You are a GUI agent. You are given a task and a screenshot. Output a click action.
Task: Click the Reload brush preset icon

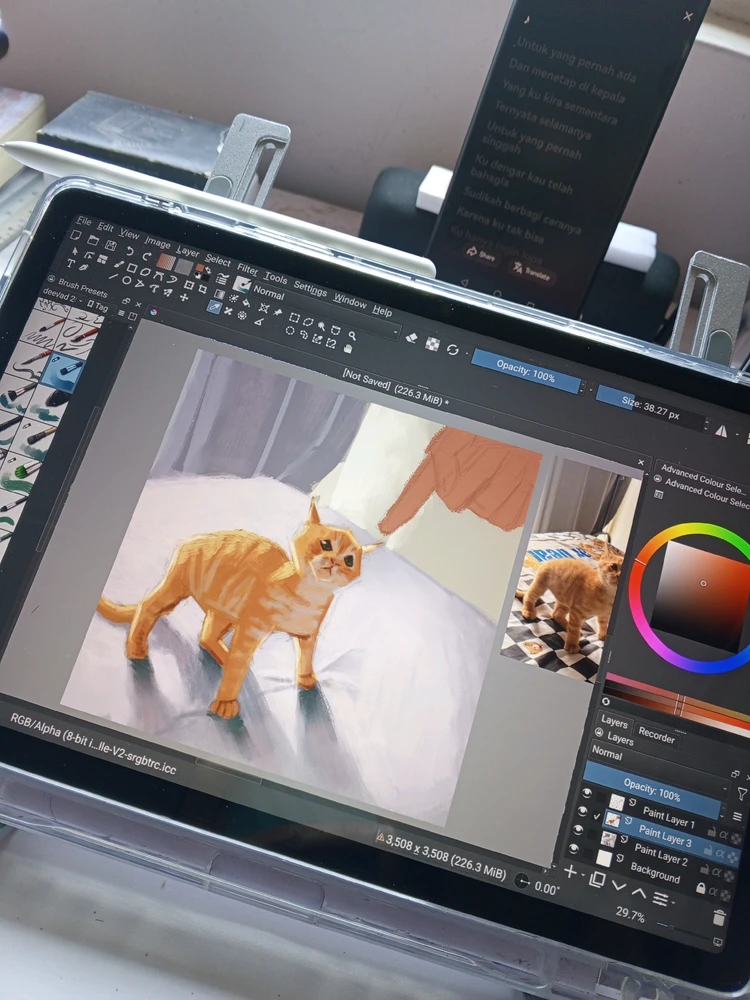point(453,349)
